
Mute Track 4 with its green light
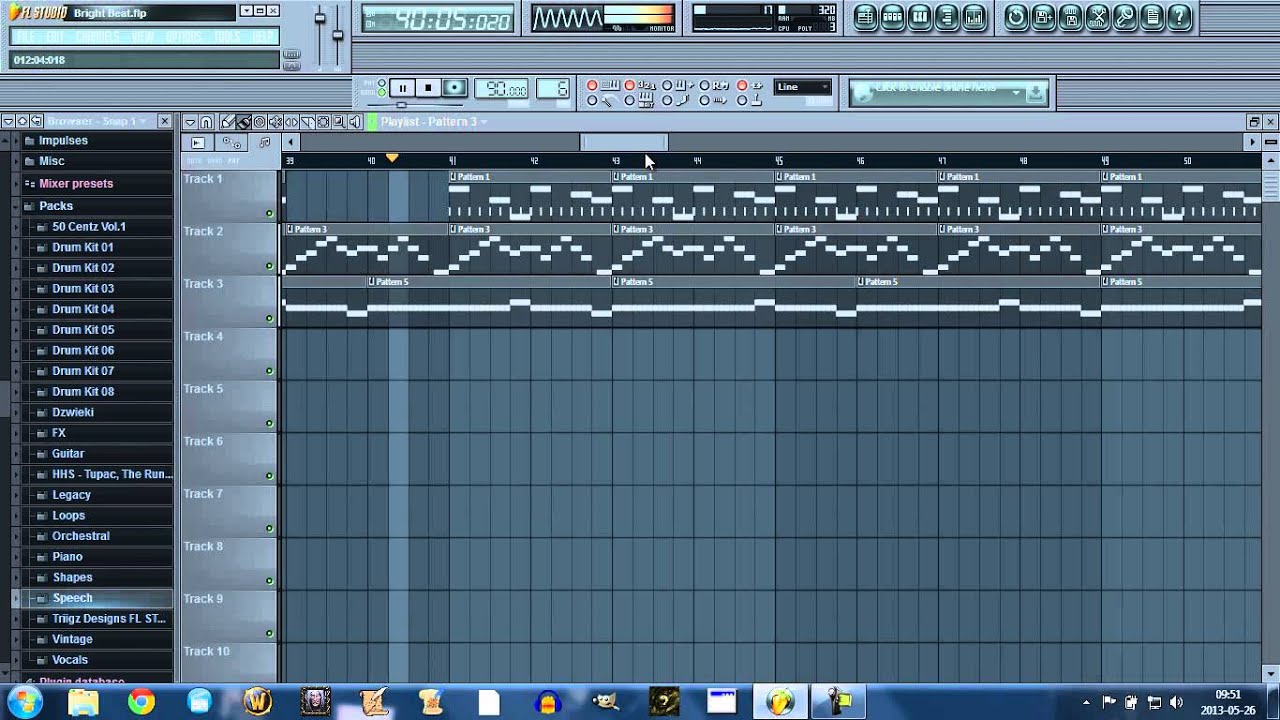click(269, 371)
